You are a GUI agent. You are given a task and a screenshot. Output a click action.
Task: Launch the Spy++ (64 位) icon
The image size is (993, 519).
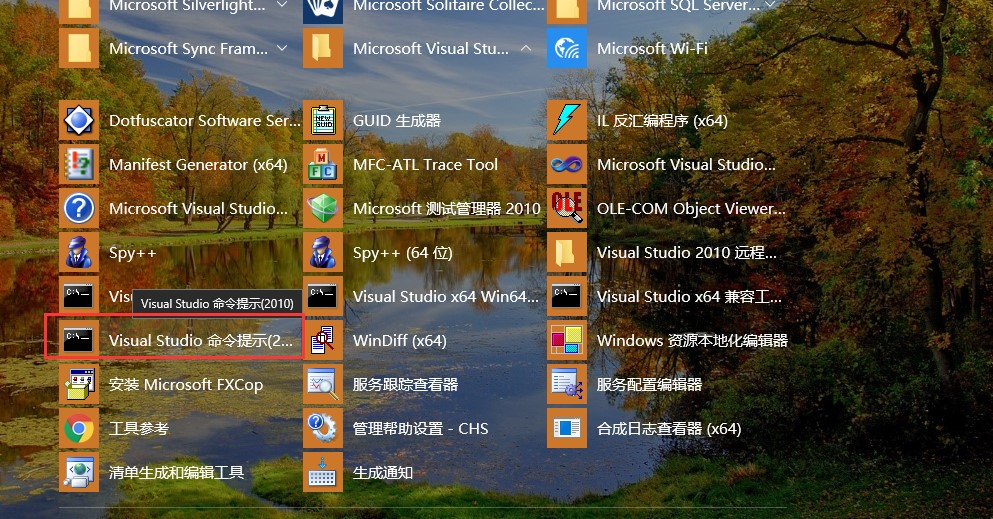click(323, 252)
